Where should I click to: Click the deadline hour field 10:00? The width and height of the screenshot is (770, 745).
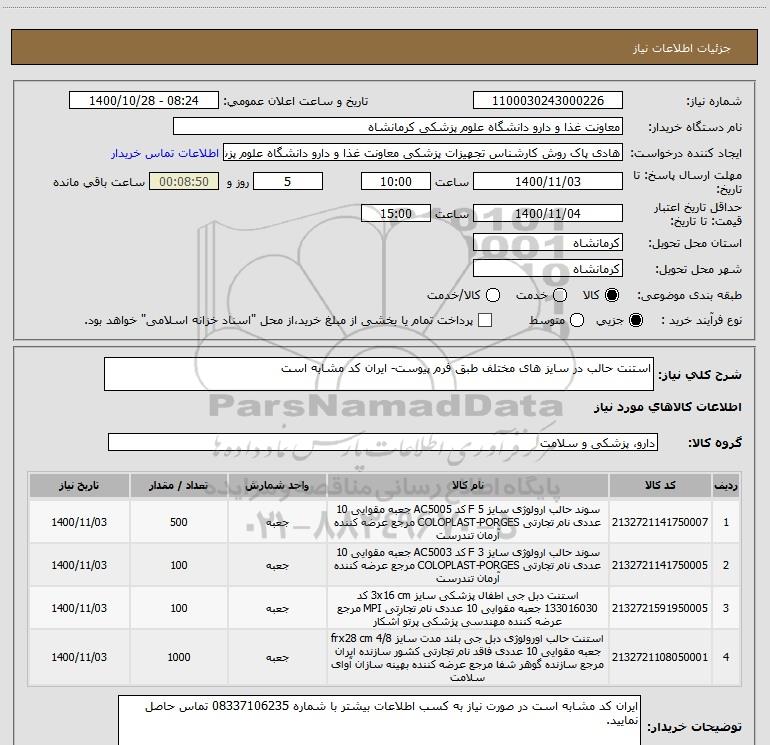[x=396, y=182]
